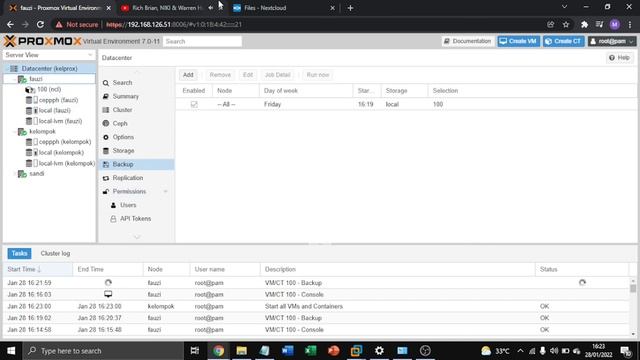Open Job Detail for the backup
The image size is (640, 360).
(278, 75)
